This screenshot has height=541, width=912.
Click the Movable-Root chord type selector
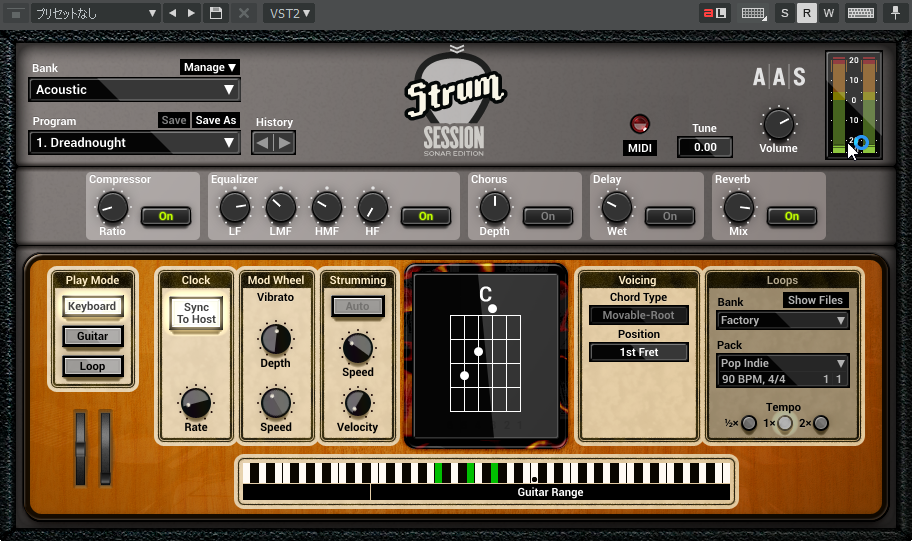point(639,315)
